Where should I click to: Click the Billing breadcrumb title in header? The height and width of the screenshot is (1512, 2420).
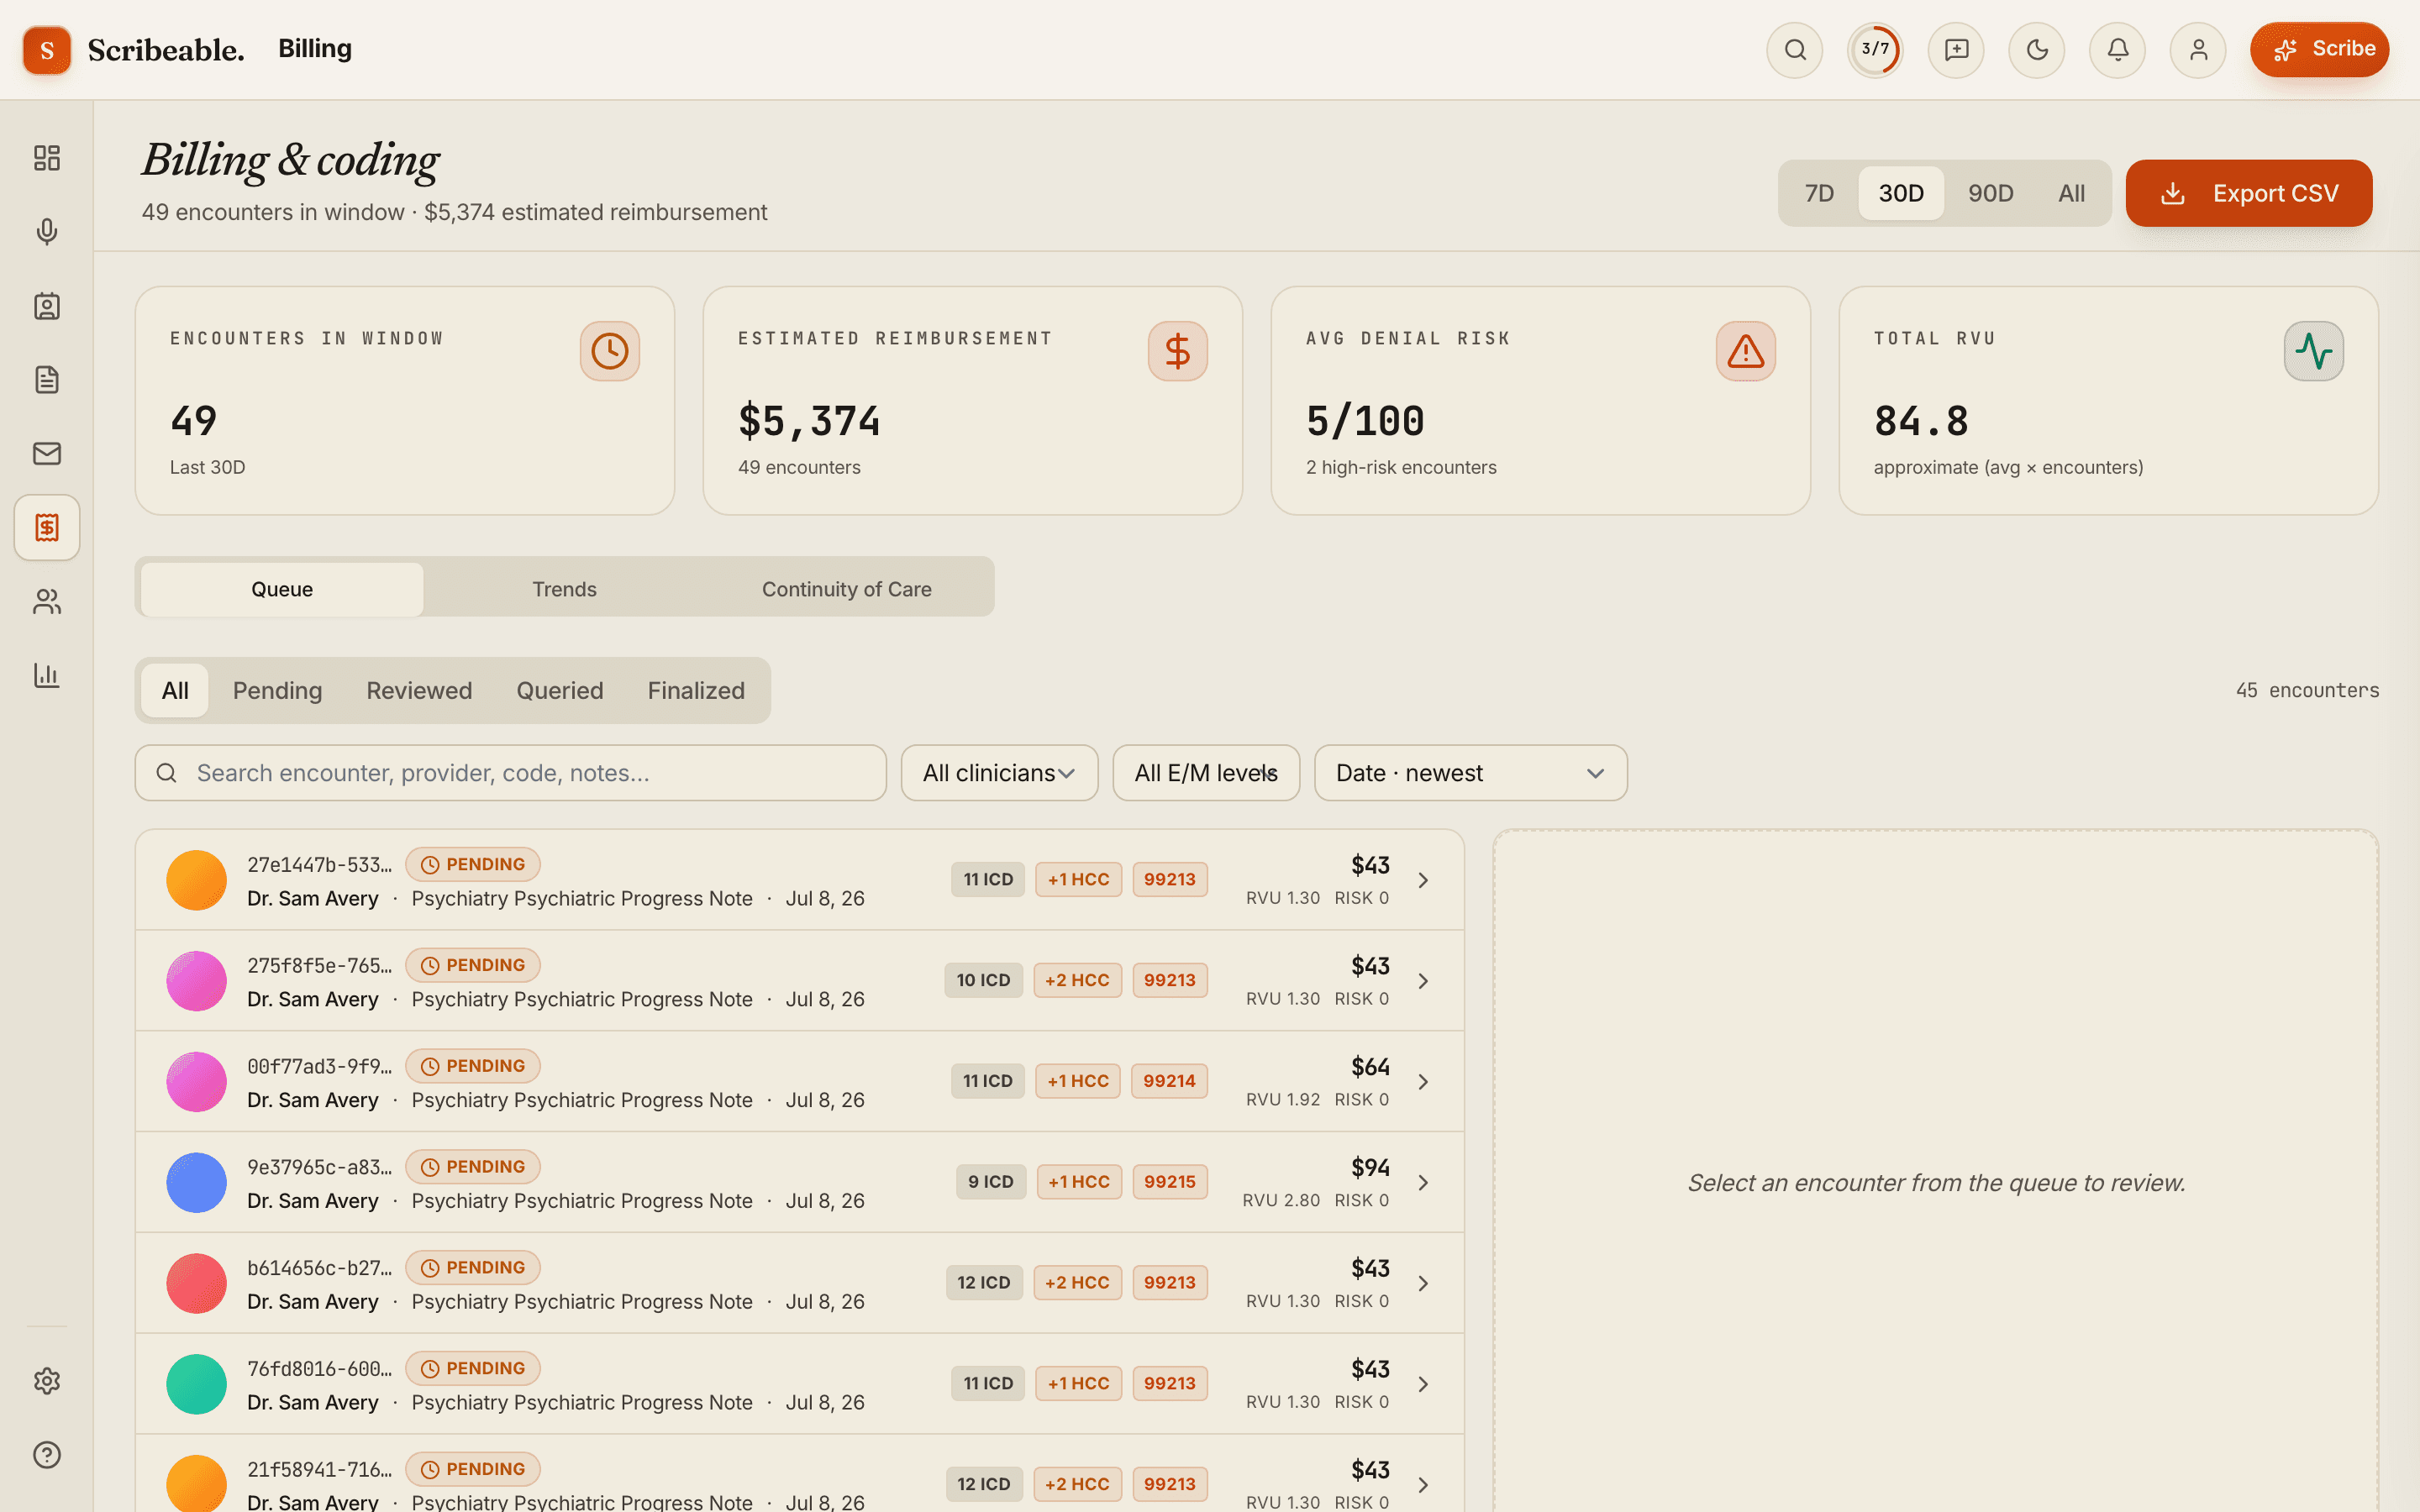point(315,49)
